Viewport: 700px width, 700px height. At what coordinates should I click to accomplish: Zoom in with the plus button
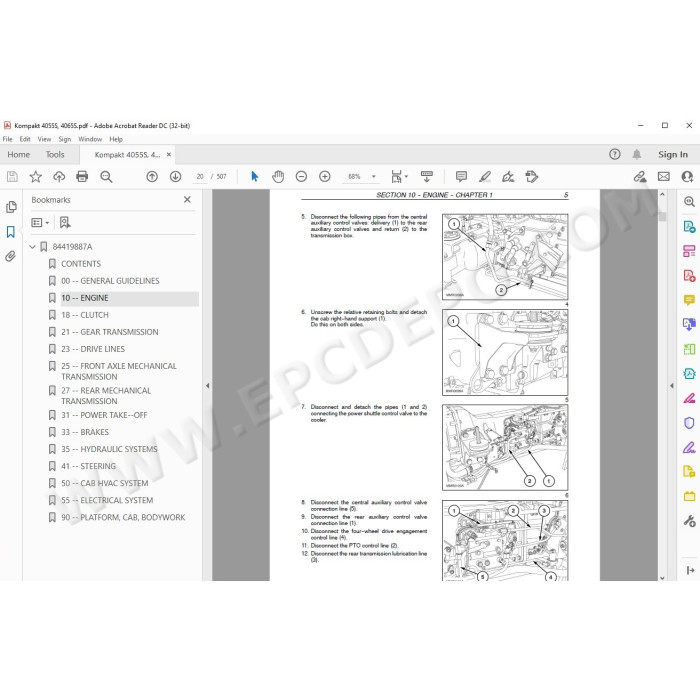[325, 177]
